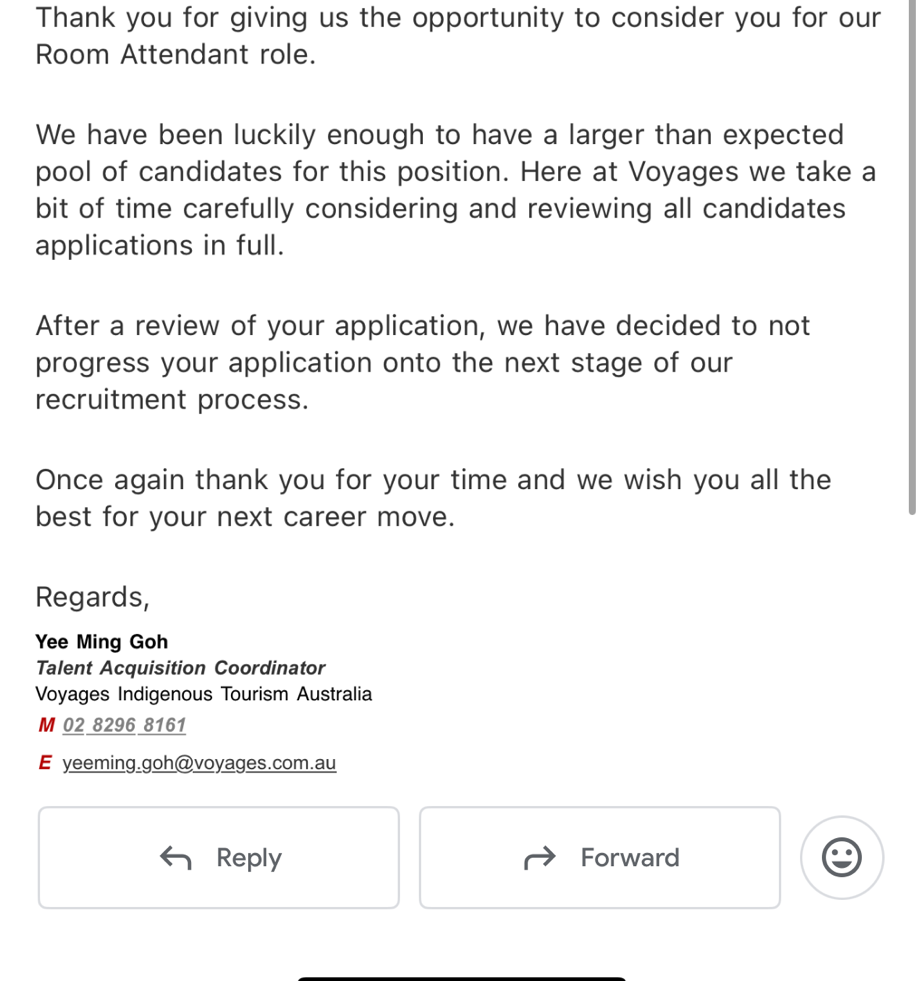Click the red M phone label
This screenshot has height=981, width=923.
pyautogui.click(x=45, y=725)
